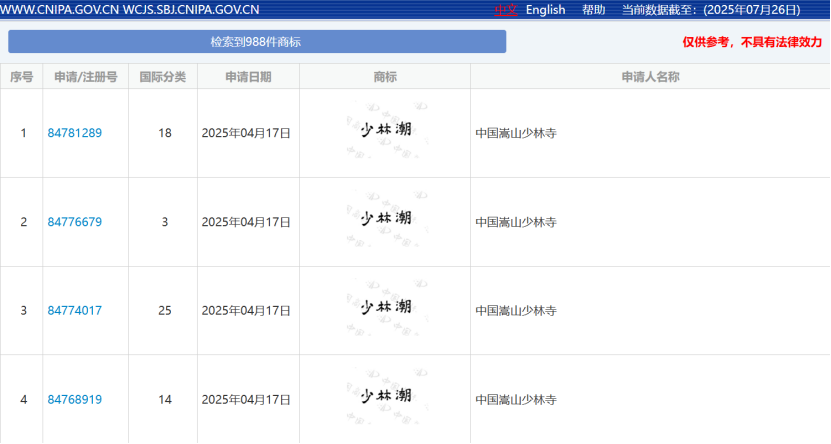Open trademark image in row 84781289

(x=386, y=130)
